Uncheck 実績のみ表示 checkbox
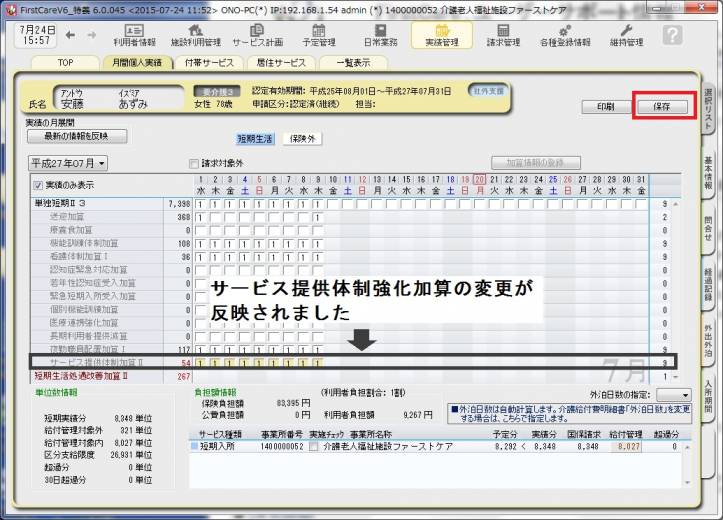This screenshot has height=520, width=723. click(x=39, y=185)
